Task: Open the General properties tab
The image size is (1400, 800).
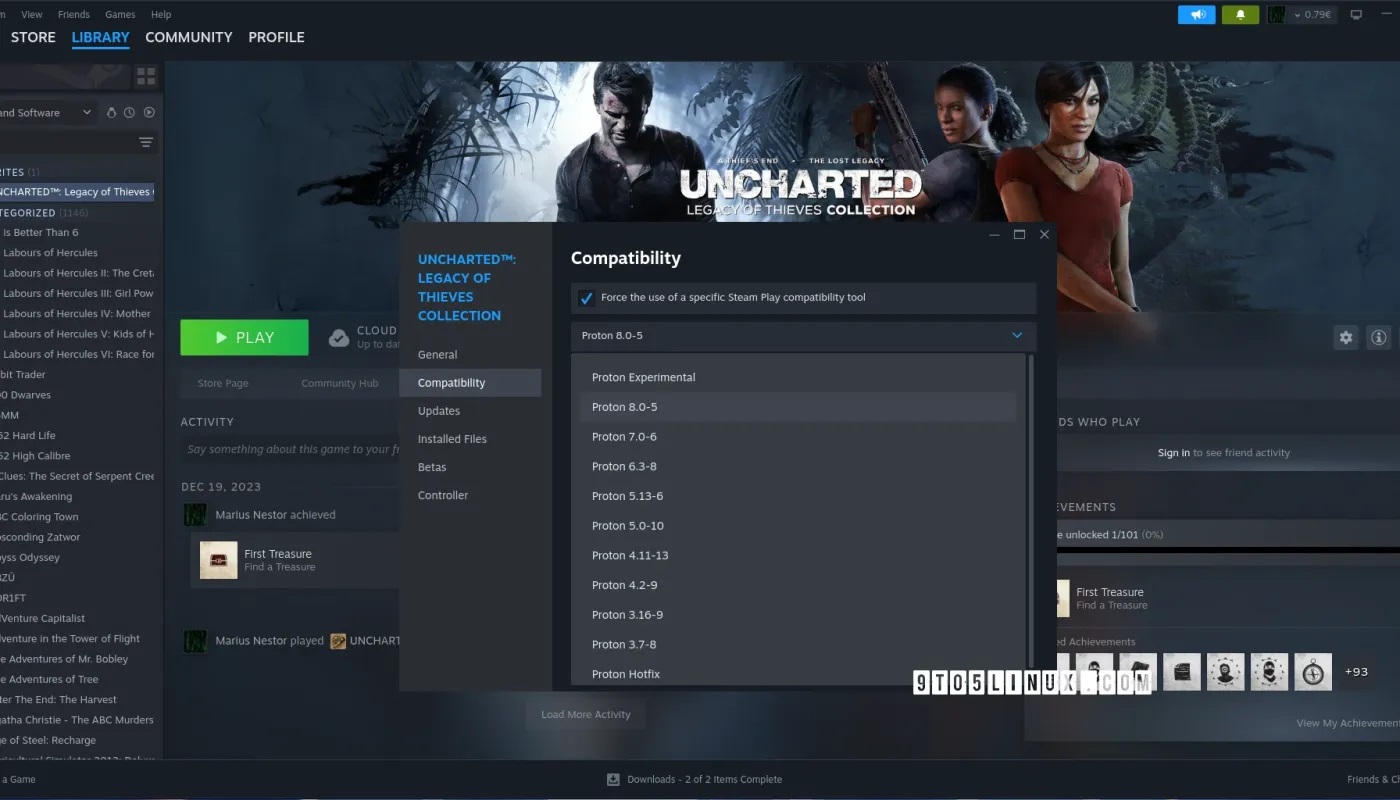Action: coord(470,355)
